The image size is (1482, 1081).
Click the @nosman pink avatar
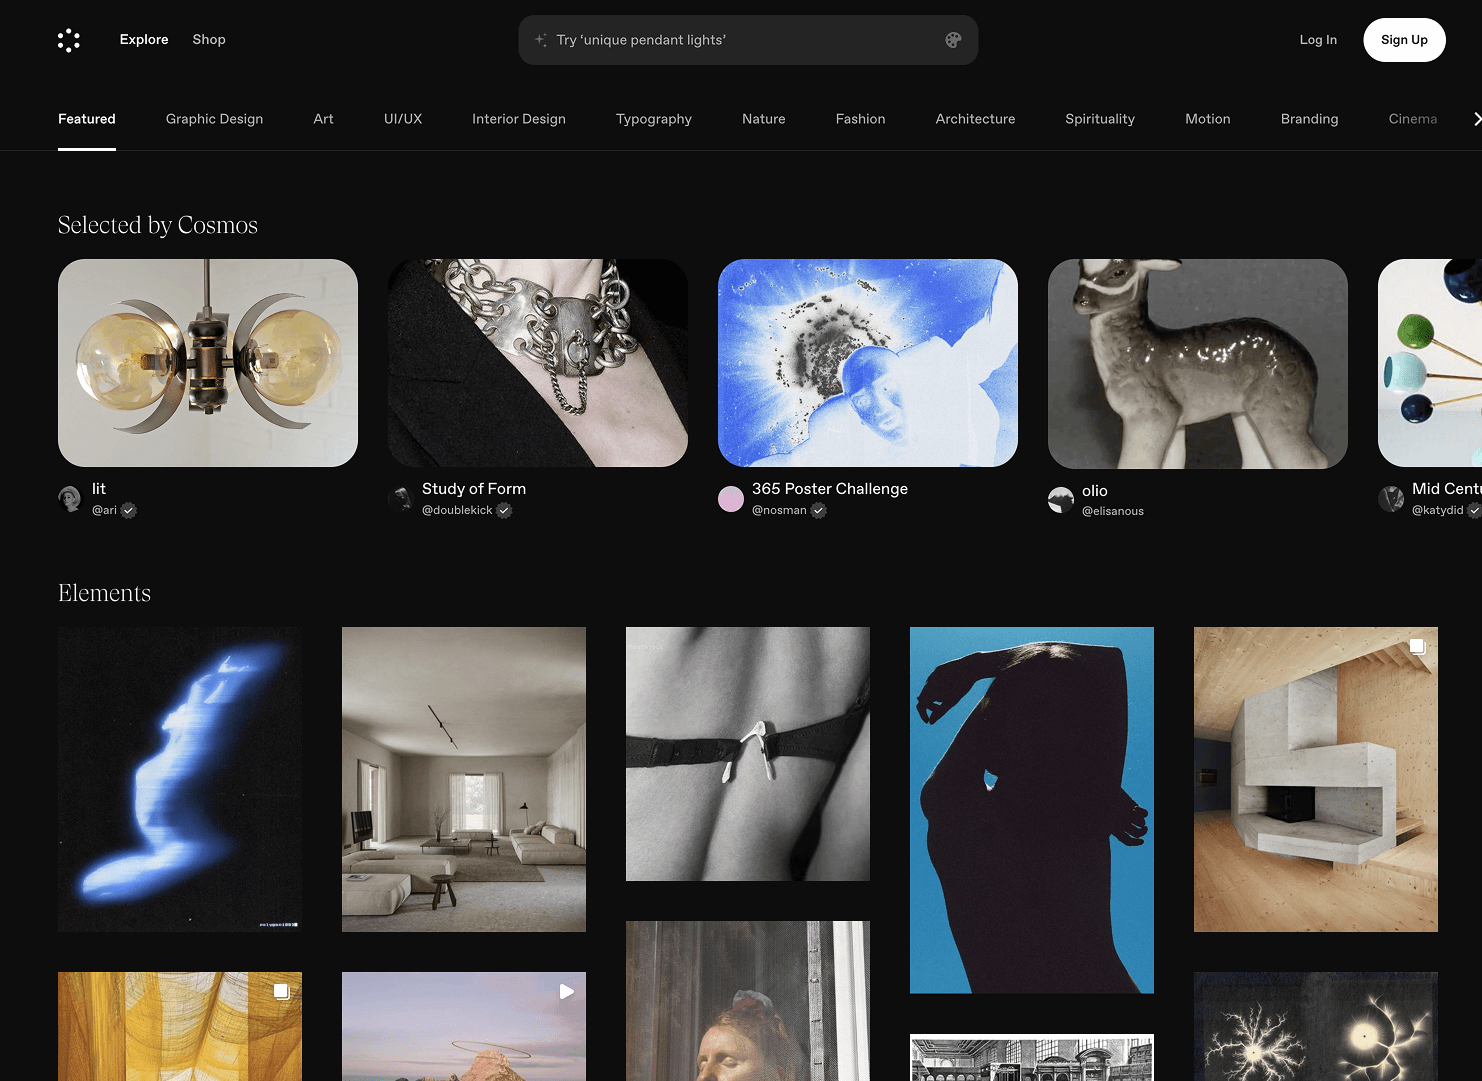pyautogui.click(x=731, y=499)
